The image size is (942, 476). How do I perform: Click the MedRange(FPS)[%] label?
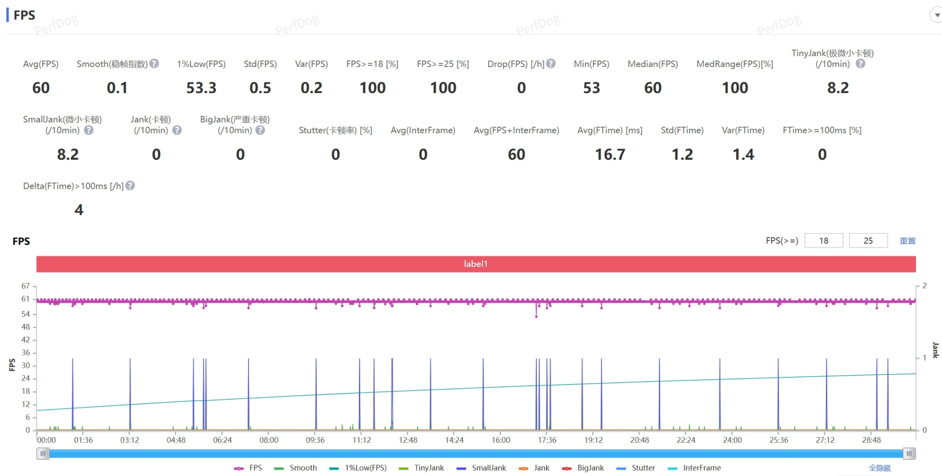pyautogui.click(x=735, y=64)
